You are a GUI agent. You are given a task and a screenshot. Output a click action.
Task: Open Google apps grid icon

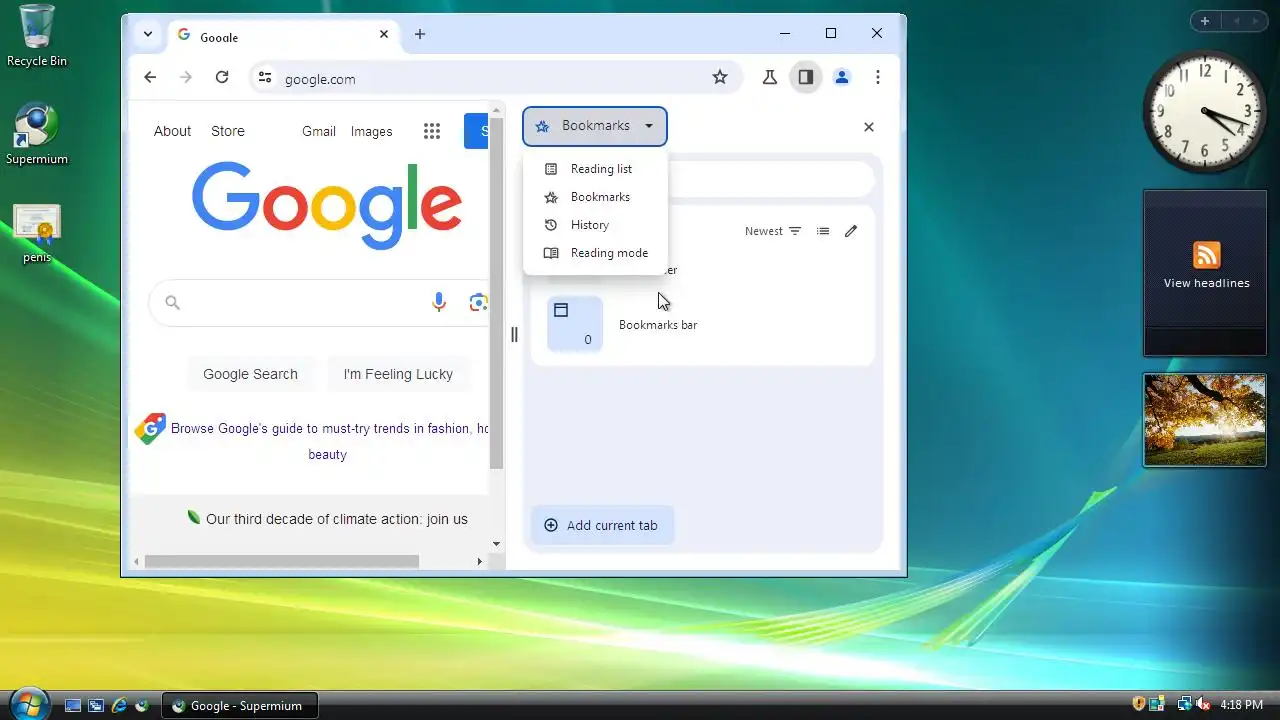coord(432,131)
